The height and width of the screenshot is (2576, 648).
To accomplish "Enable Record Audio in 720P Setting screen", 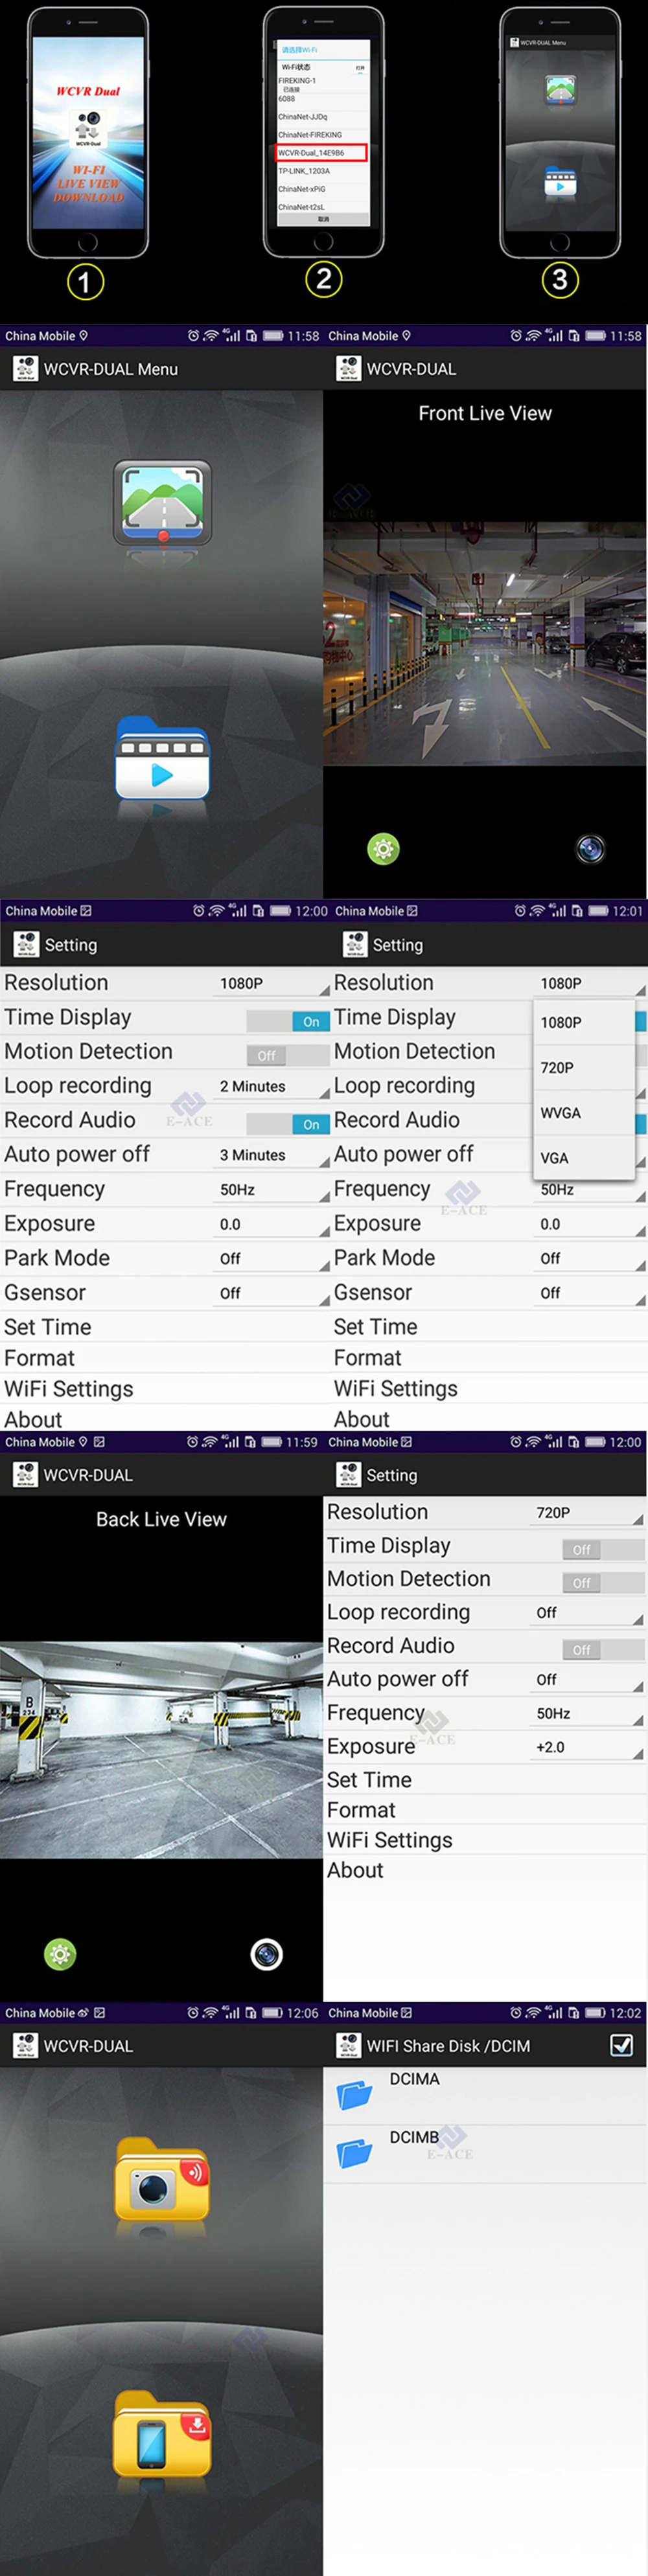I will [603, 1649].
